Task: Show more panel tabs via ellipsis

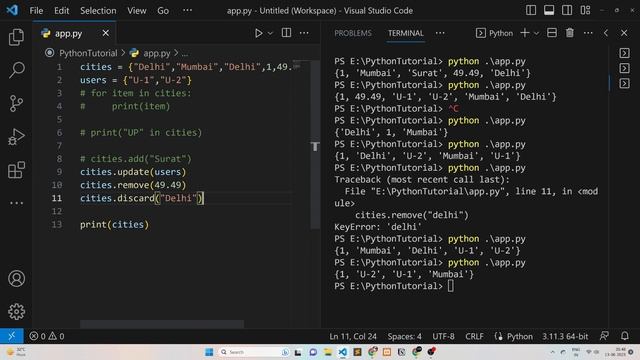Action: tap(440, 33)
